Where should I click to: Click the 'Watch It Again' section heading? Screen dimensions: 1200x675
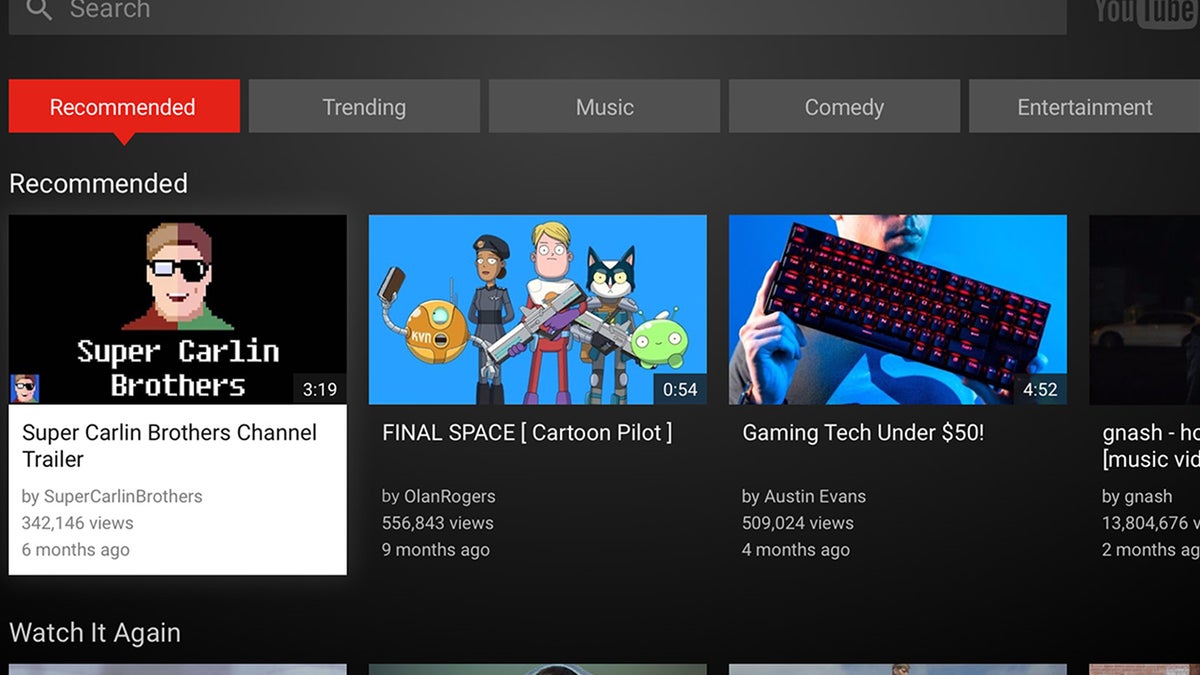click(x=95, y=633)
